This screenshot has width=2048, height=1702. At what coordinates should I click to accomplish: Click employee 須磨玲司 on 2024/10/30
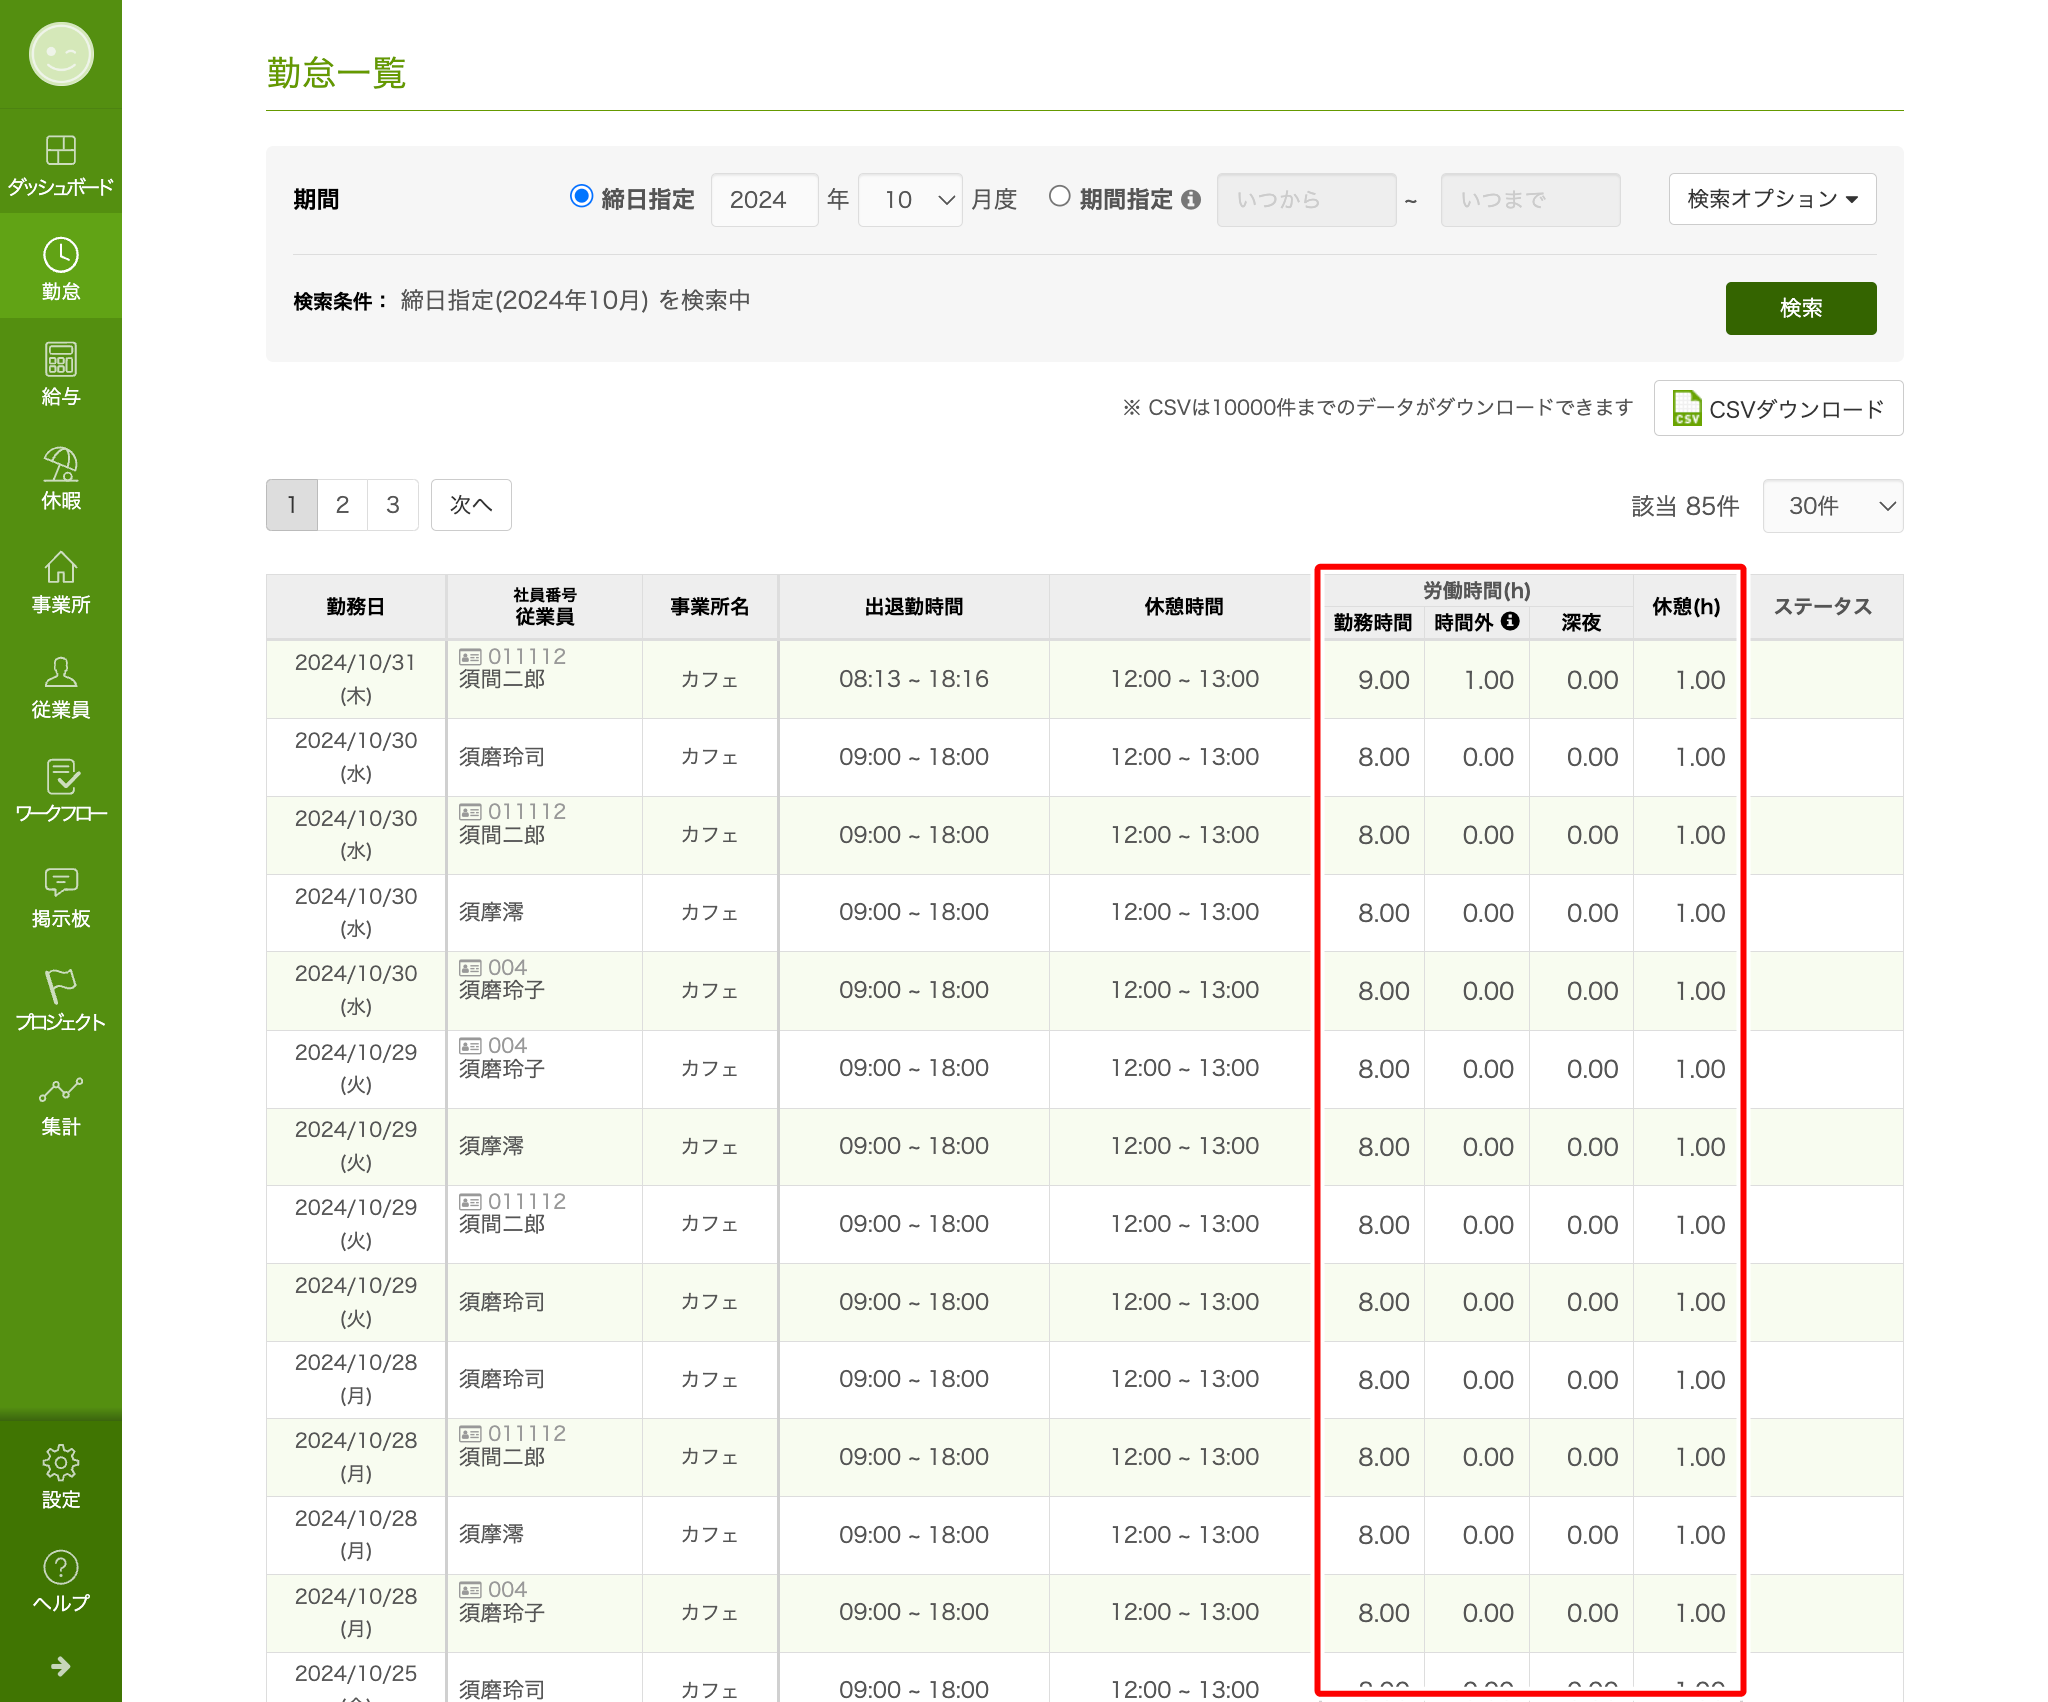(x=501, y=757)
